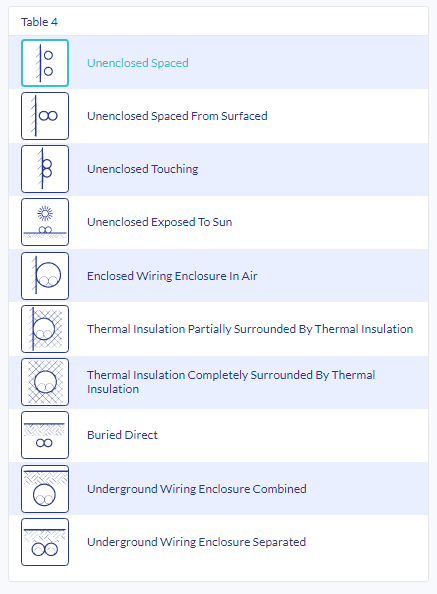Pick the Unenclosed Touching cable icon

(45, 169)
